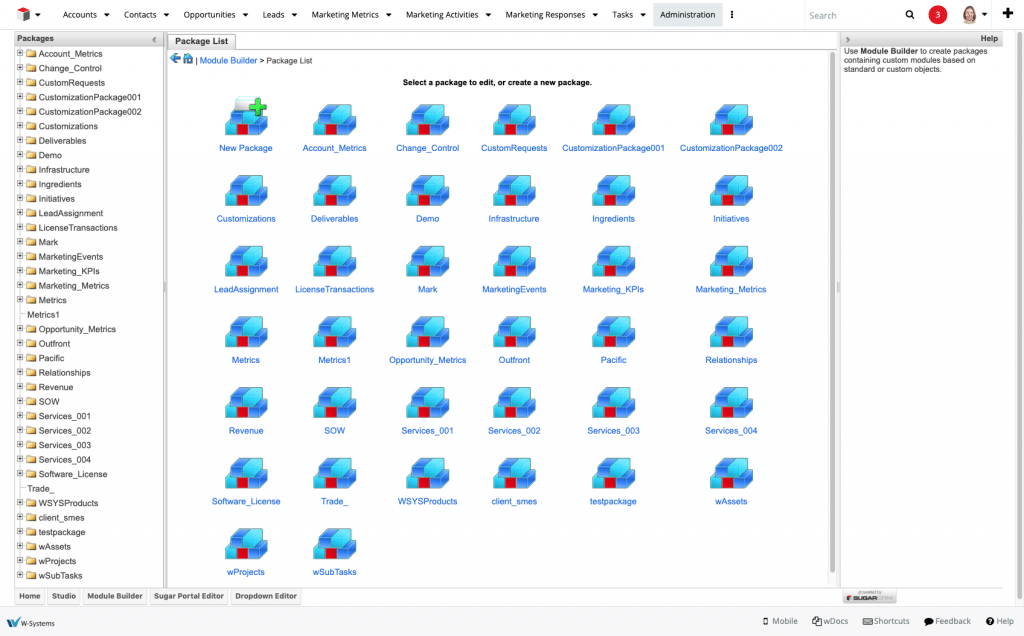This screenshot has width=1024, height=636.
Task: Click the Module Builder footer button
Action: click(x=115, y=596)
